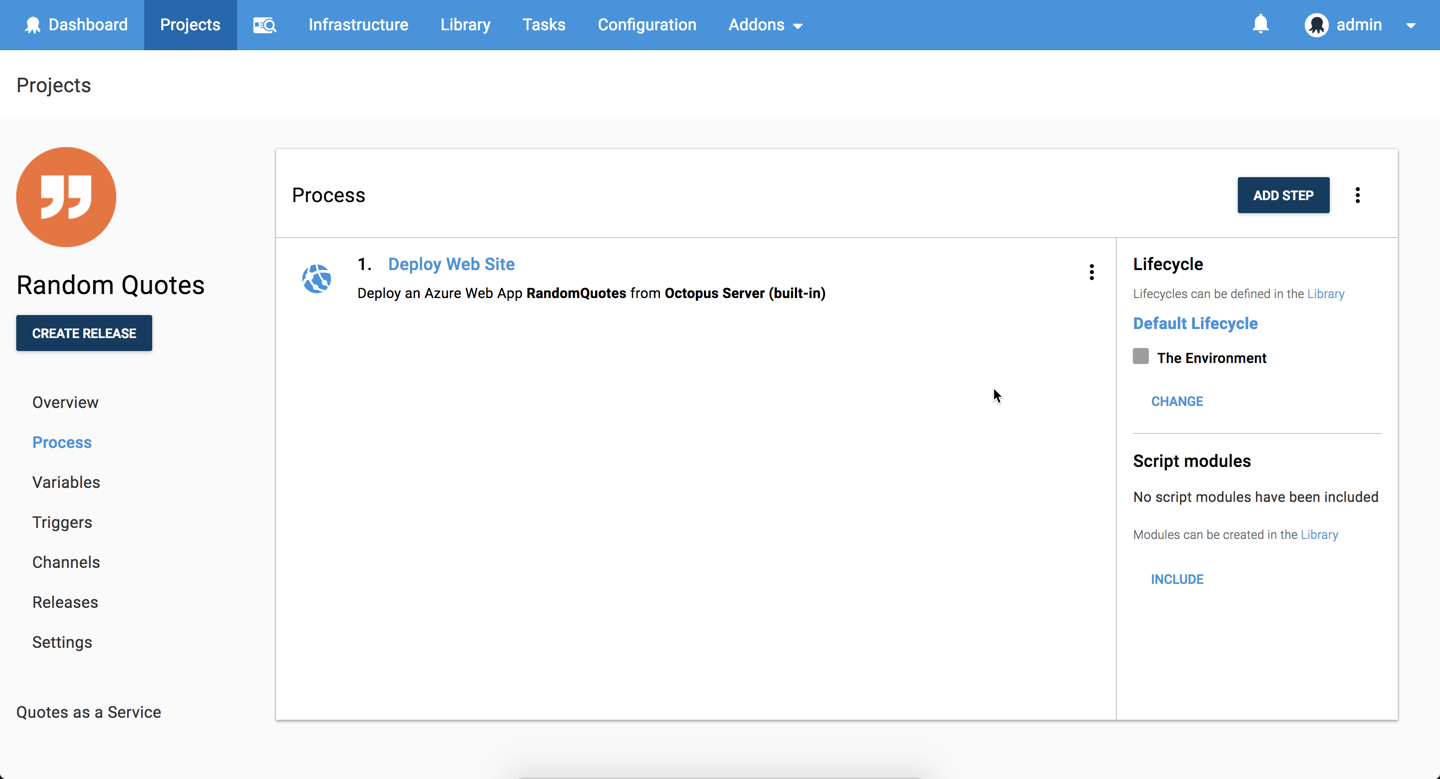Open the Configuration menu
This screenshot has width=1440, height=779.
coord(646,24)
